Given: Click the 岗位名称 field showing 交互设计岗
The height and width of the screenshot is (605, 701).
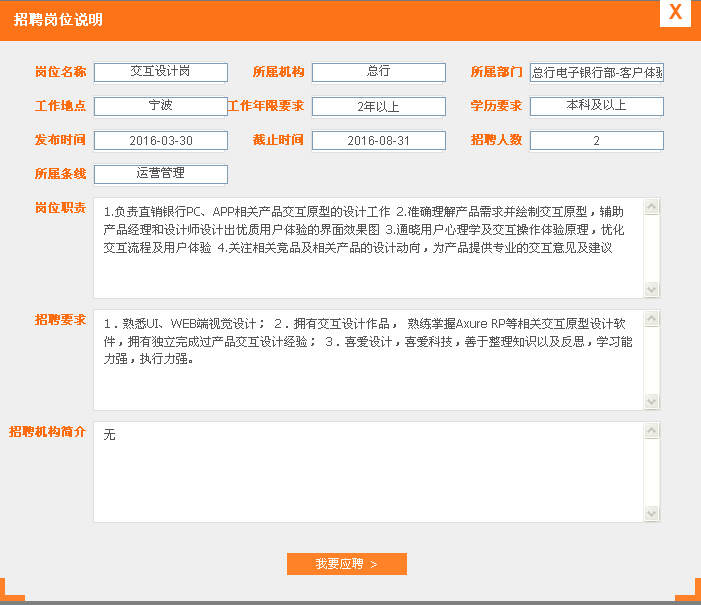Looking at the screenshot, I should pos(160,72).
